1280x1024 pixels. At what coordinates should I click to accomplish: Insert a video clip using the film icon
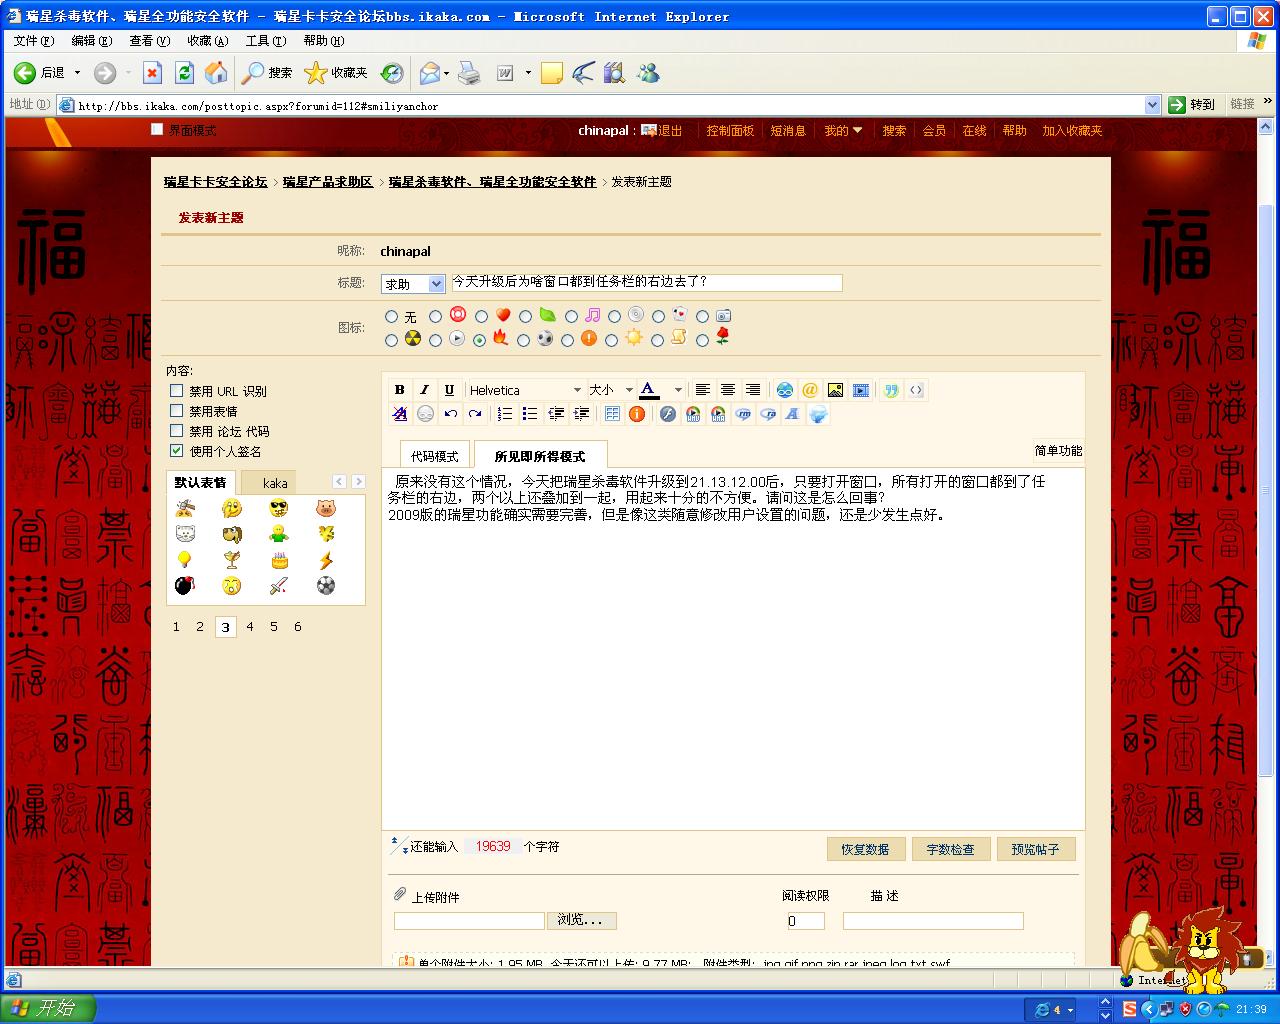[860, 390]
